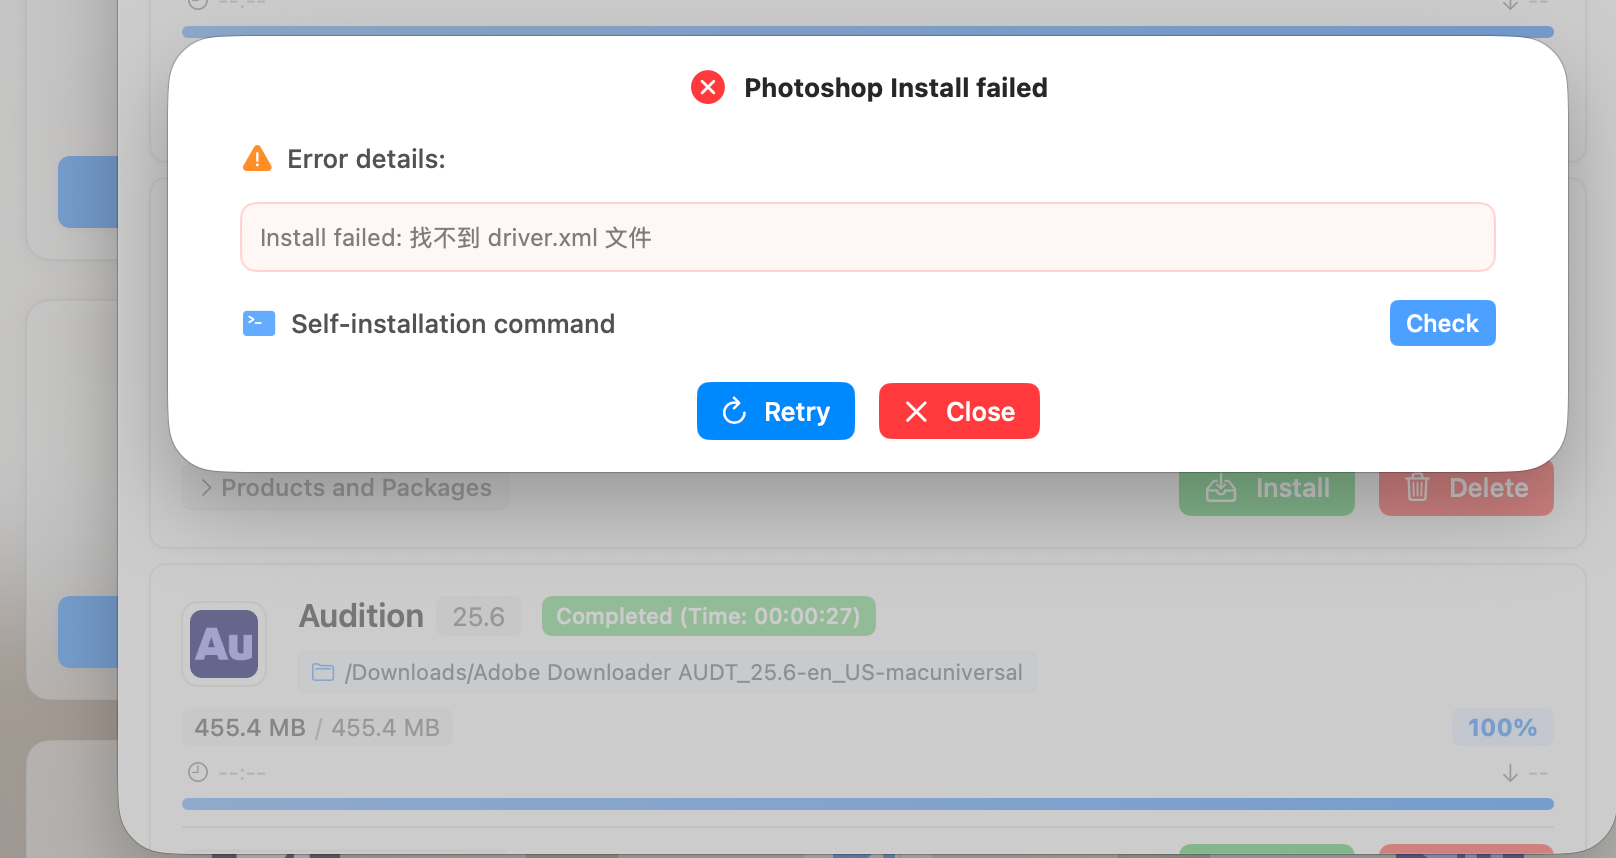This screenshot has height=858, width=1616.
Task: Open the Audition download folder path
Action: tap(683, 672)
